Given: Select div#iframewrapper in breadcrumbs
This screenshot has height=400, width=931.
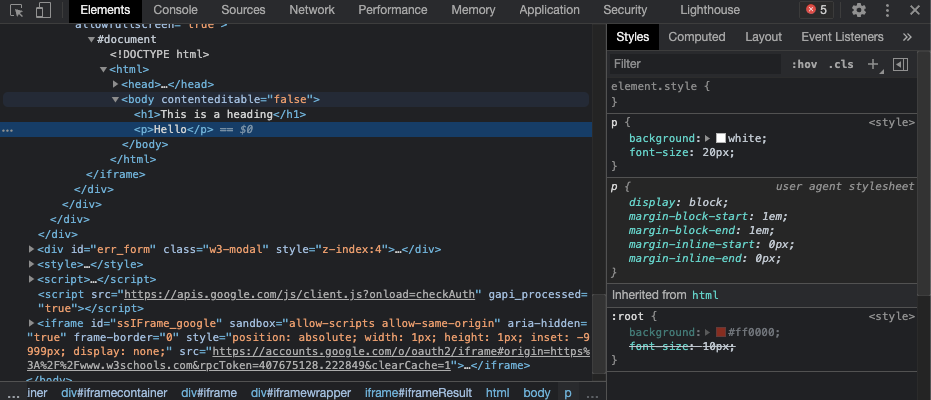Looking at the screenshot, I should 300,393.
